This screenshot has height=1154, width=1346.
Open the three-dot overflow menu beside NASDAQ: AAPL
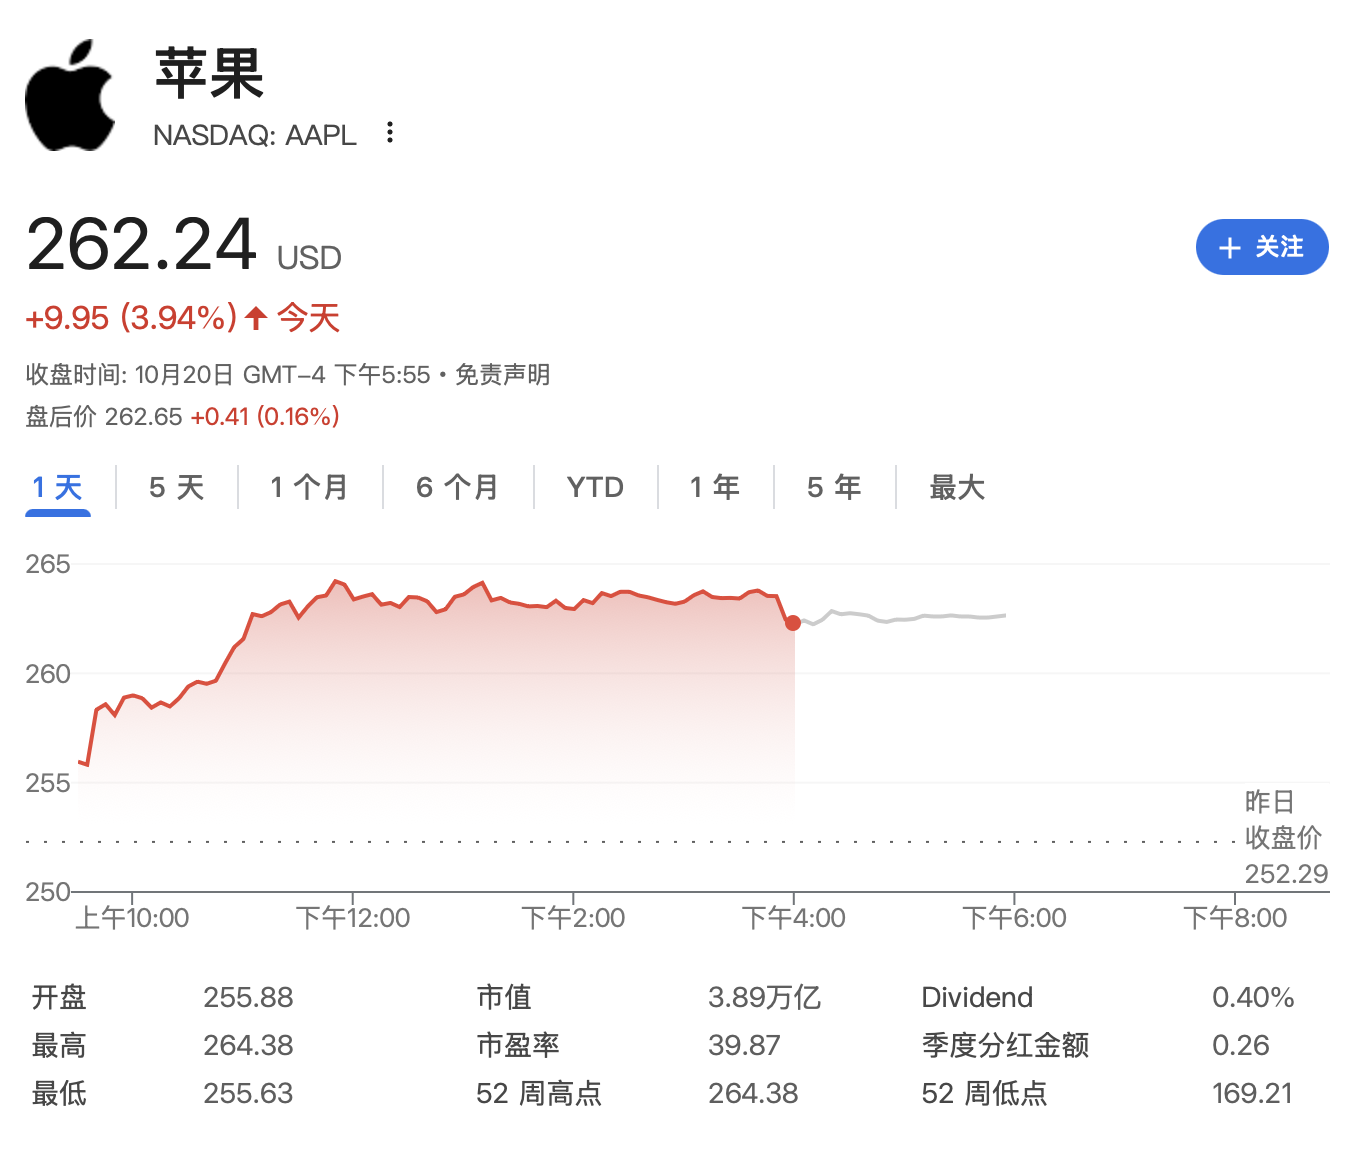coord(389,133)
